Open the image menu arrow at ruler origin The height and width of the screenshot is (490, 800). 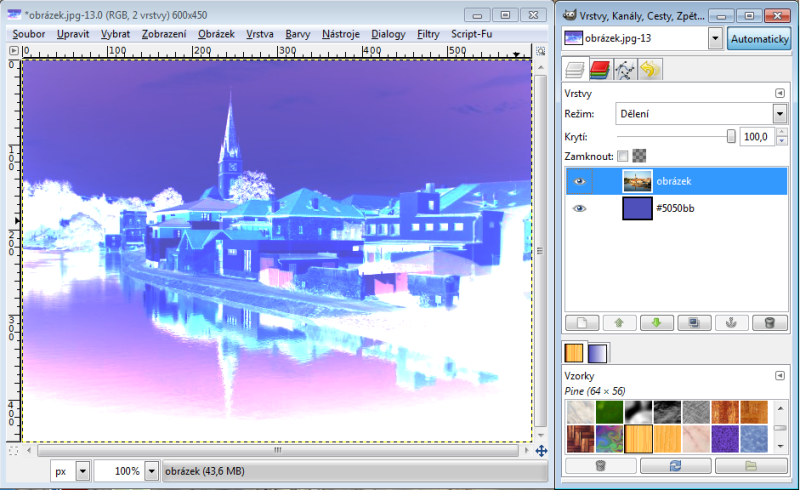click(14, 51)
